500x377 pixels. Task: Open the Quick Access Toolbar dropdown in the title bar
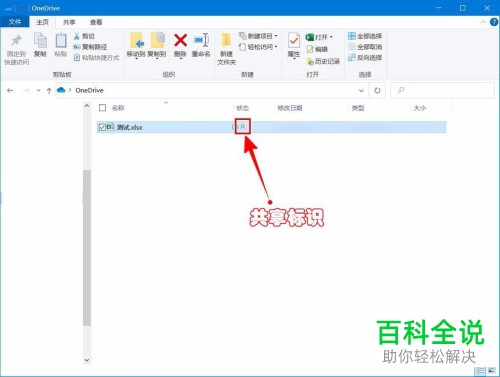(x=22, y=8)
